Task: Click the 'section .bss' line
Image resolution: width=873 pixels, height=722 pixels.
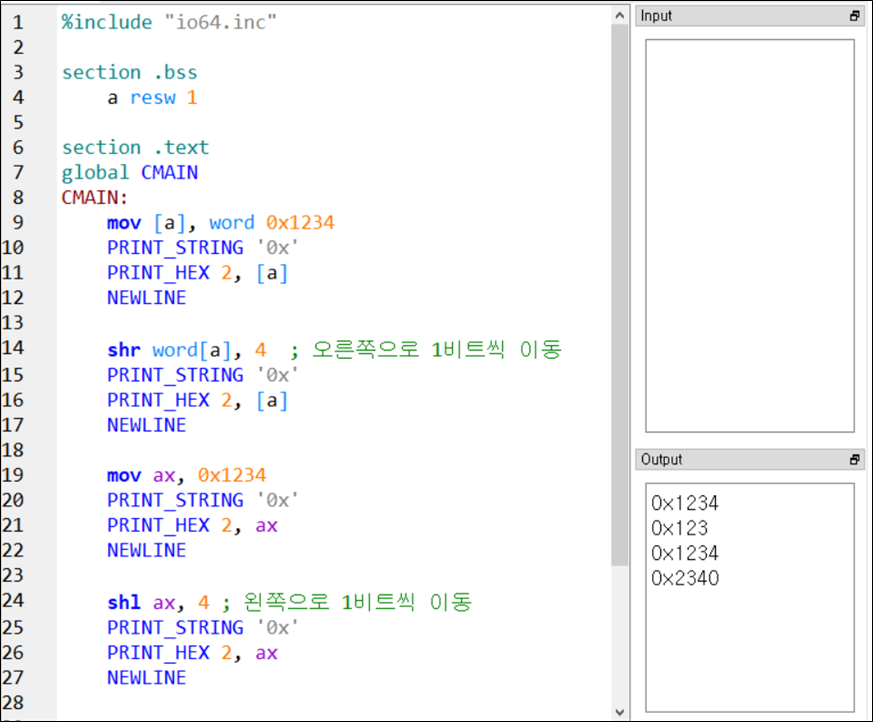Action: pyautogui.click(x=129, y=72)
